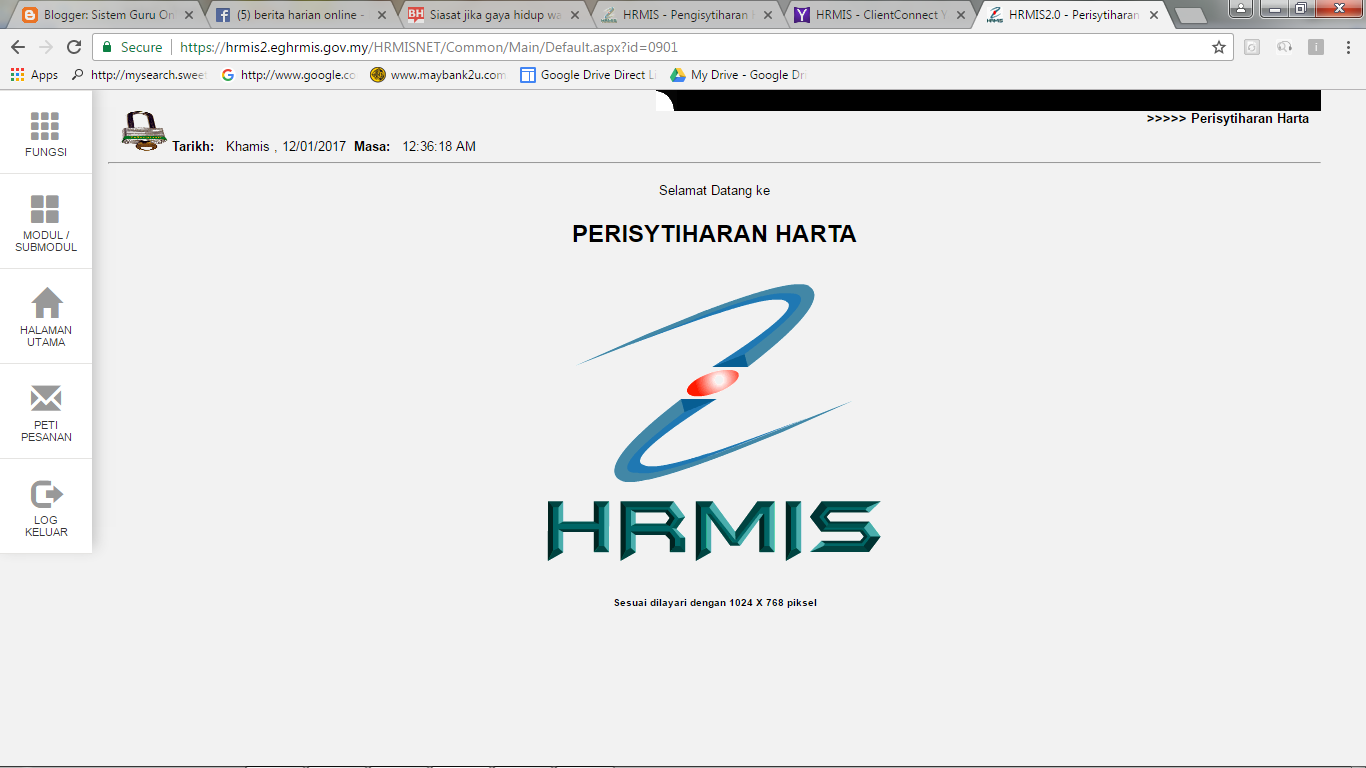This screenshot has height=768, width=1366.
Task: Go to HALAMAN UTAMA home icon
Action: (46, 302)
